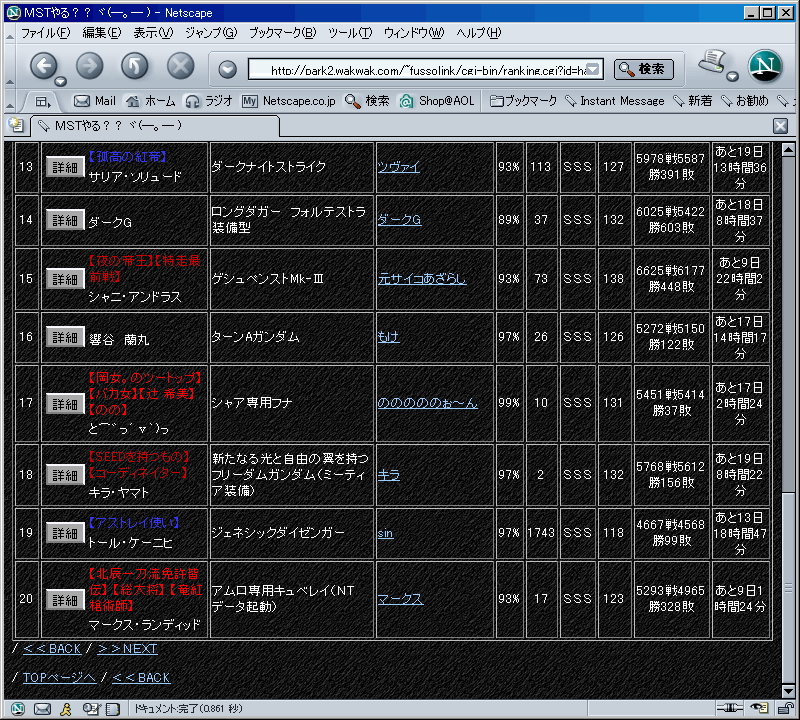The image size is (800, 720).
Task: Open the sin player link
Action: (385, 533)
